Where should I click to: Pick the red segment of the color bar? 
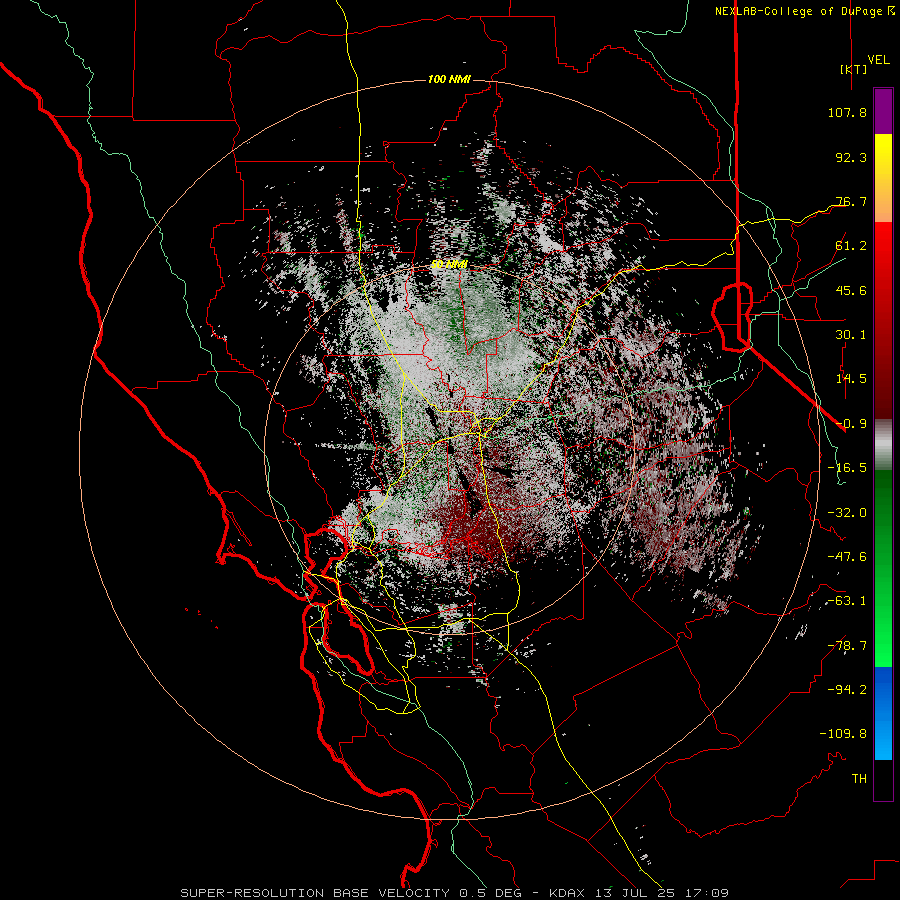tap(883, 320)
